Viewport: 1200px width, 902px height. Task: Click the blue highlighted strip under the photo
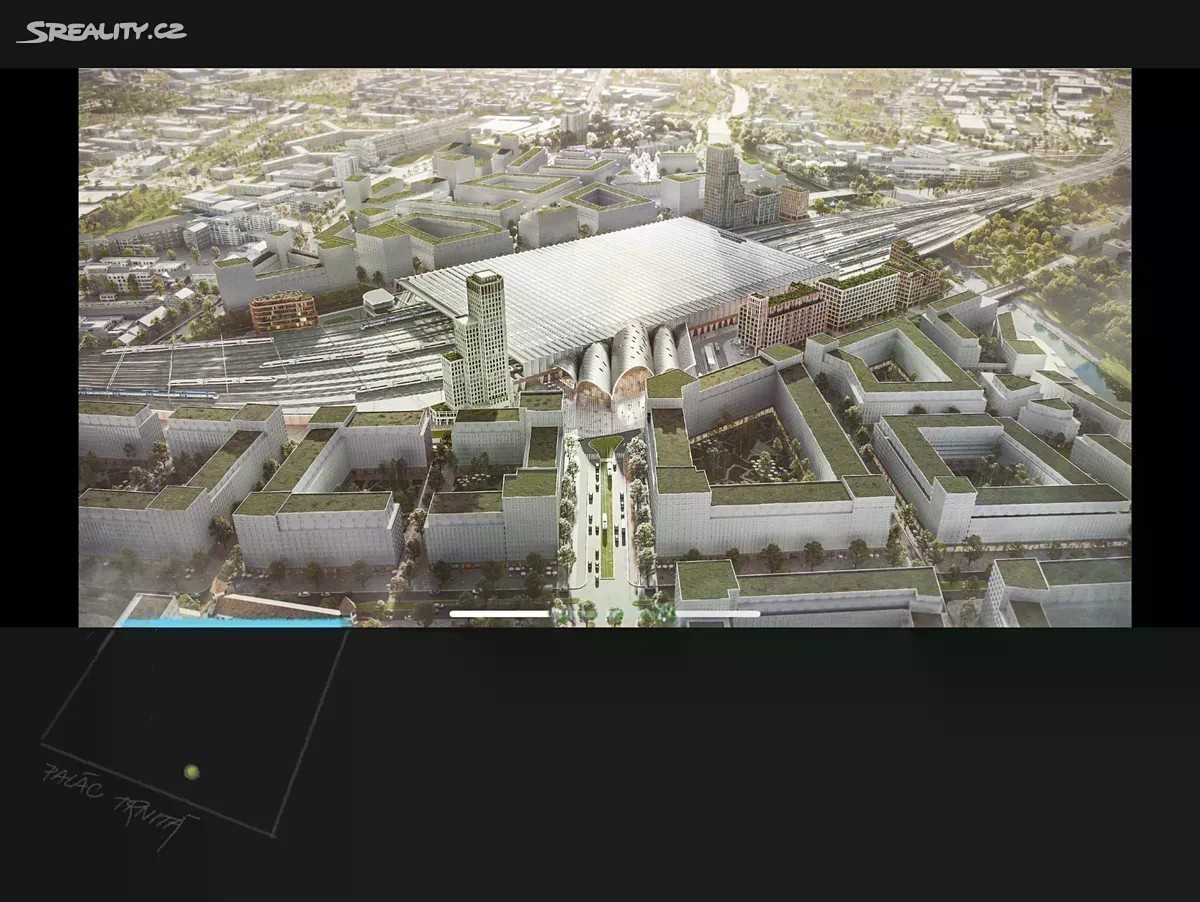pyautogui.click(x=235, y=623)
